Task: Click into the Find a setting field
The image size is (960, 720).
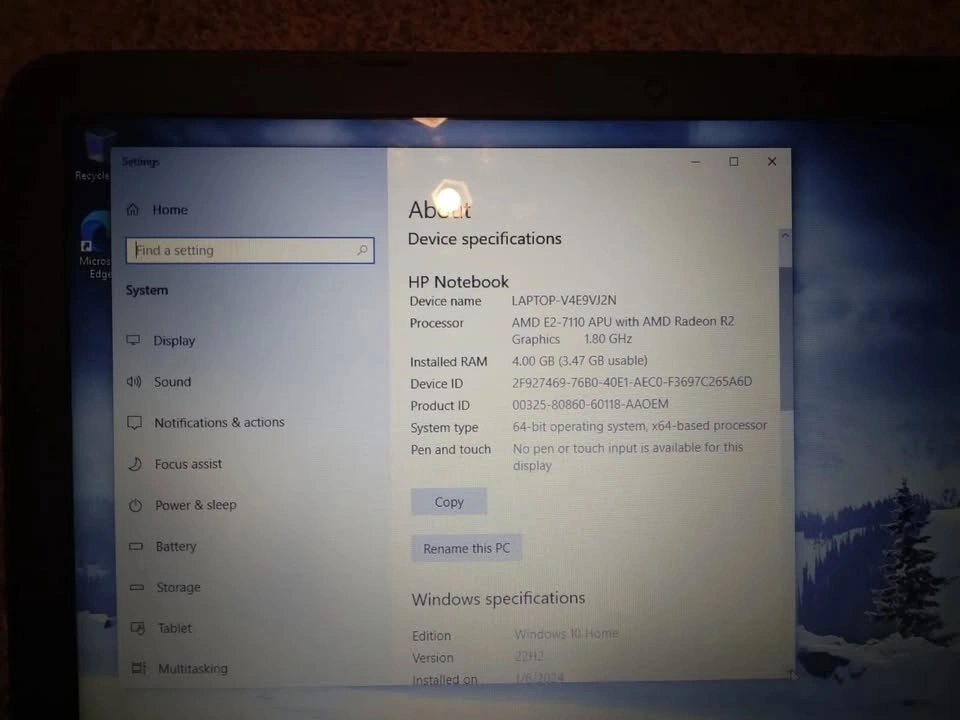Action: pyautogui.click(x=240, y=251)
